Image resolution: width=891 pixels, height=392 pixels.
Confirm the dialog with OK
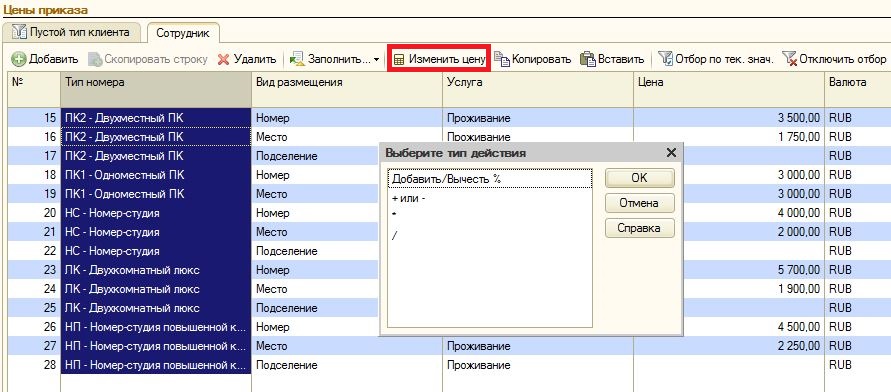[639, 178]
